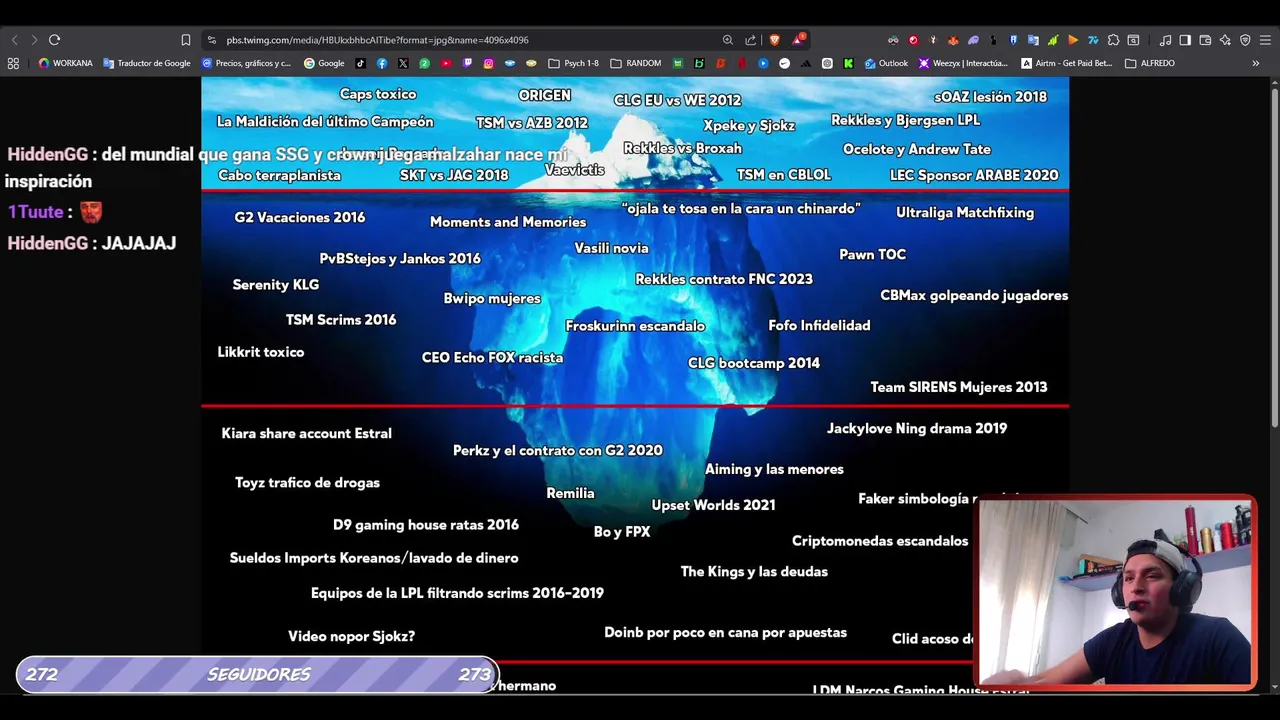
Task: Open the Netflix bookmark icon
Action: point(743,63)
